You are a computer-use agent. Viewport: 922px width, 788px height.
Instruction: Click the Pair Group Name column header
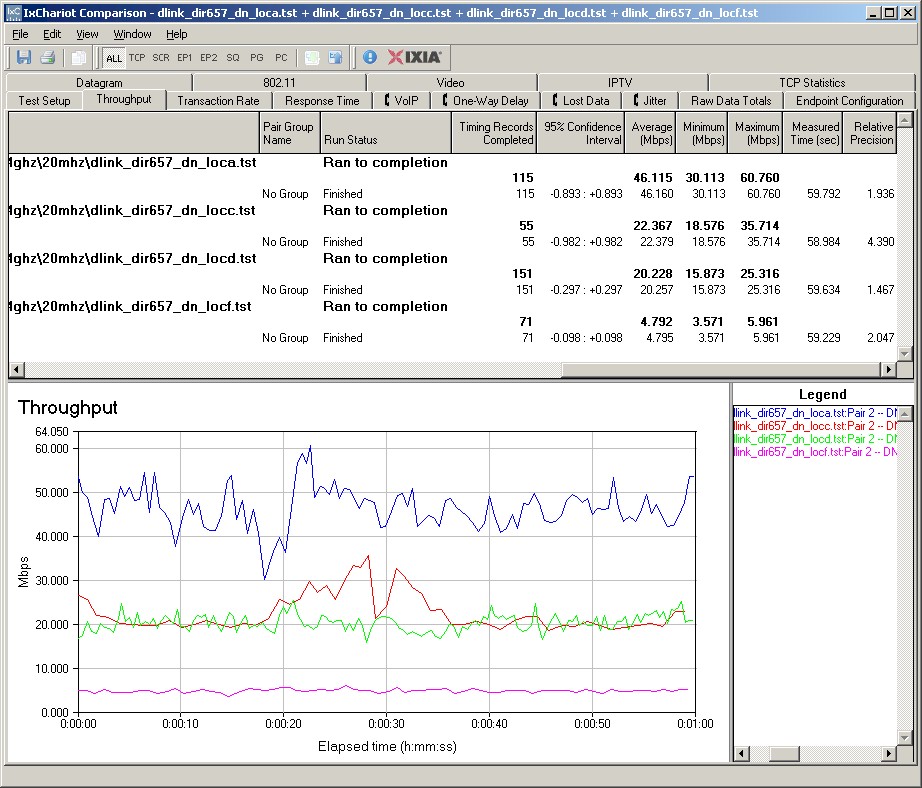(289, 133)
